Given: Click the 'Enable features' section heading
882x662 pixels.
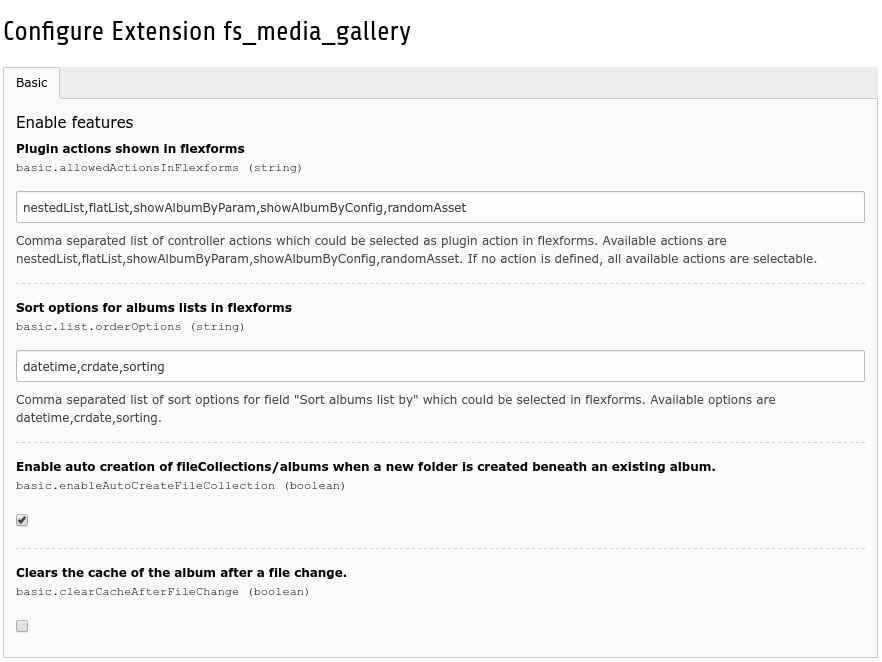Looking at the screenshot, I should tap(74, 123).
